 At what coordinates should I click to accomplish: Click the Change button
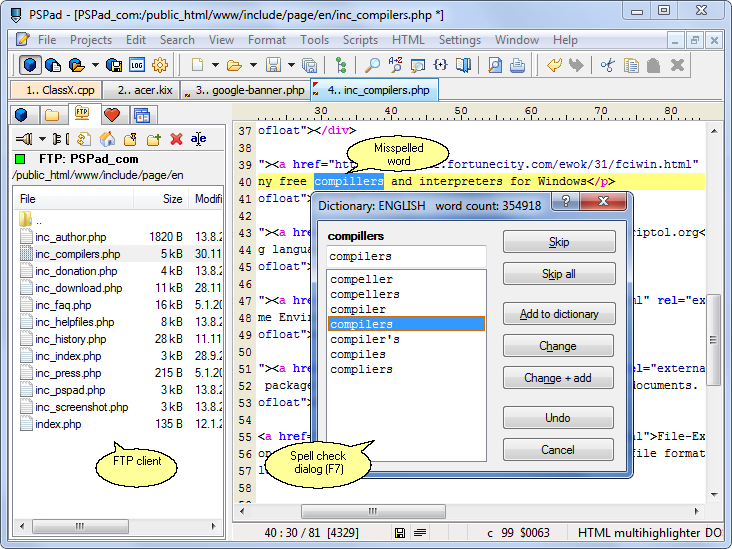(x=558, y=346)
